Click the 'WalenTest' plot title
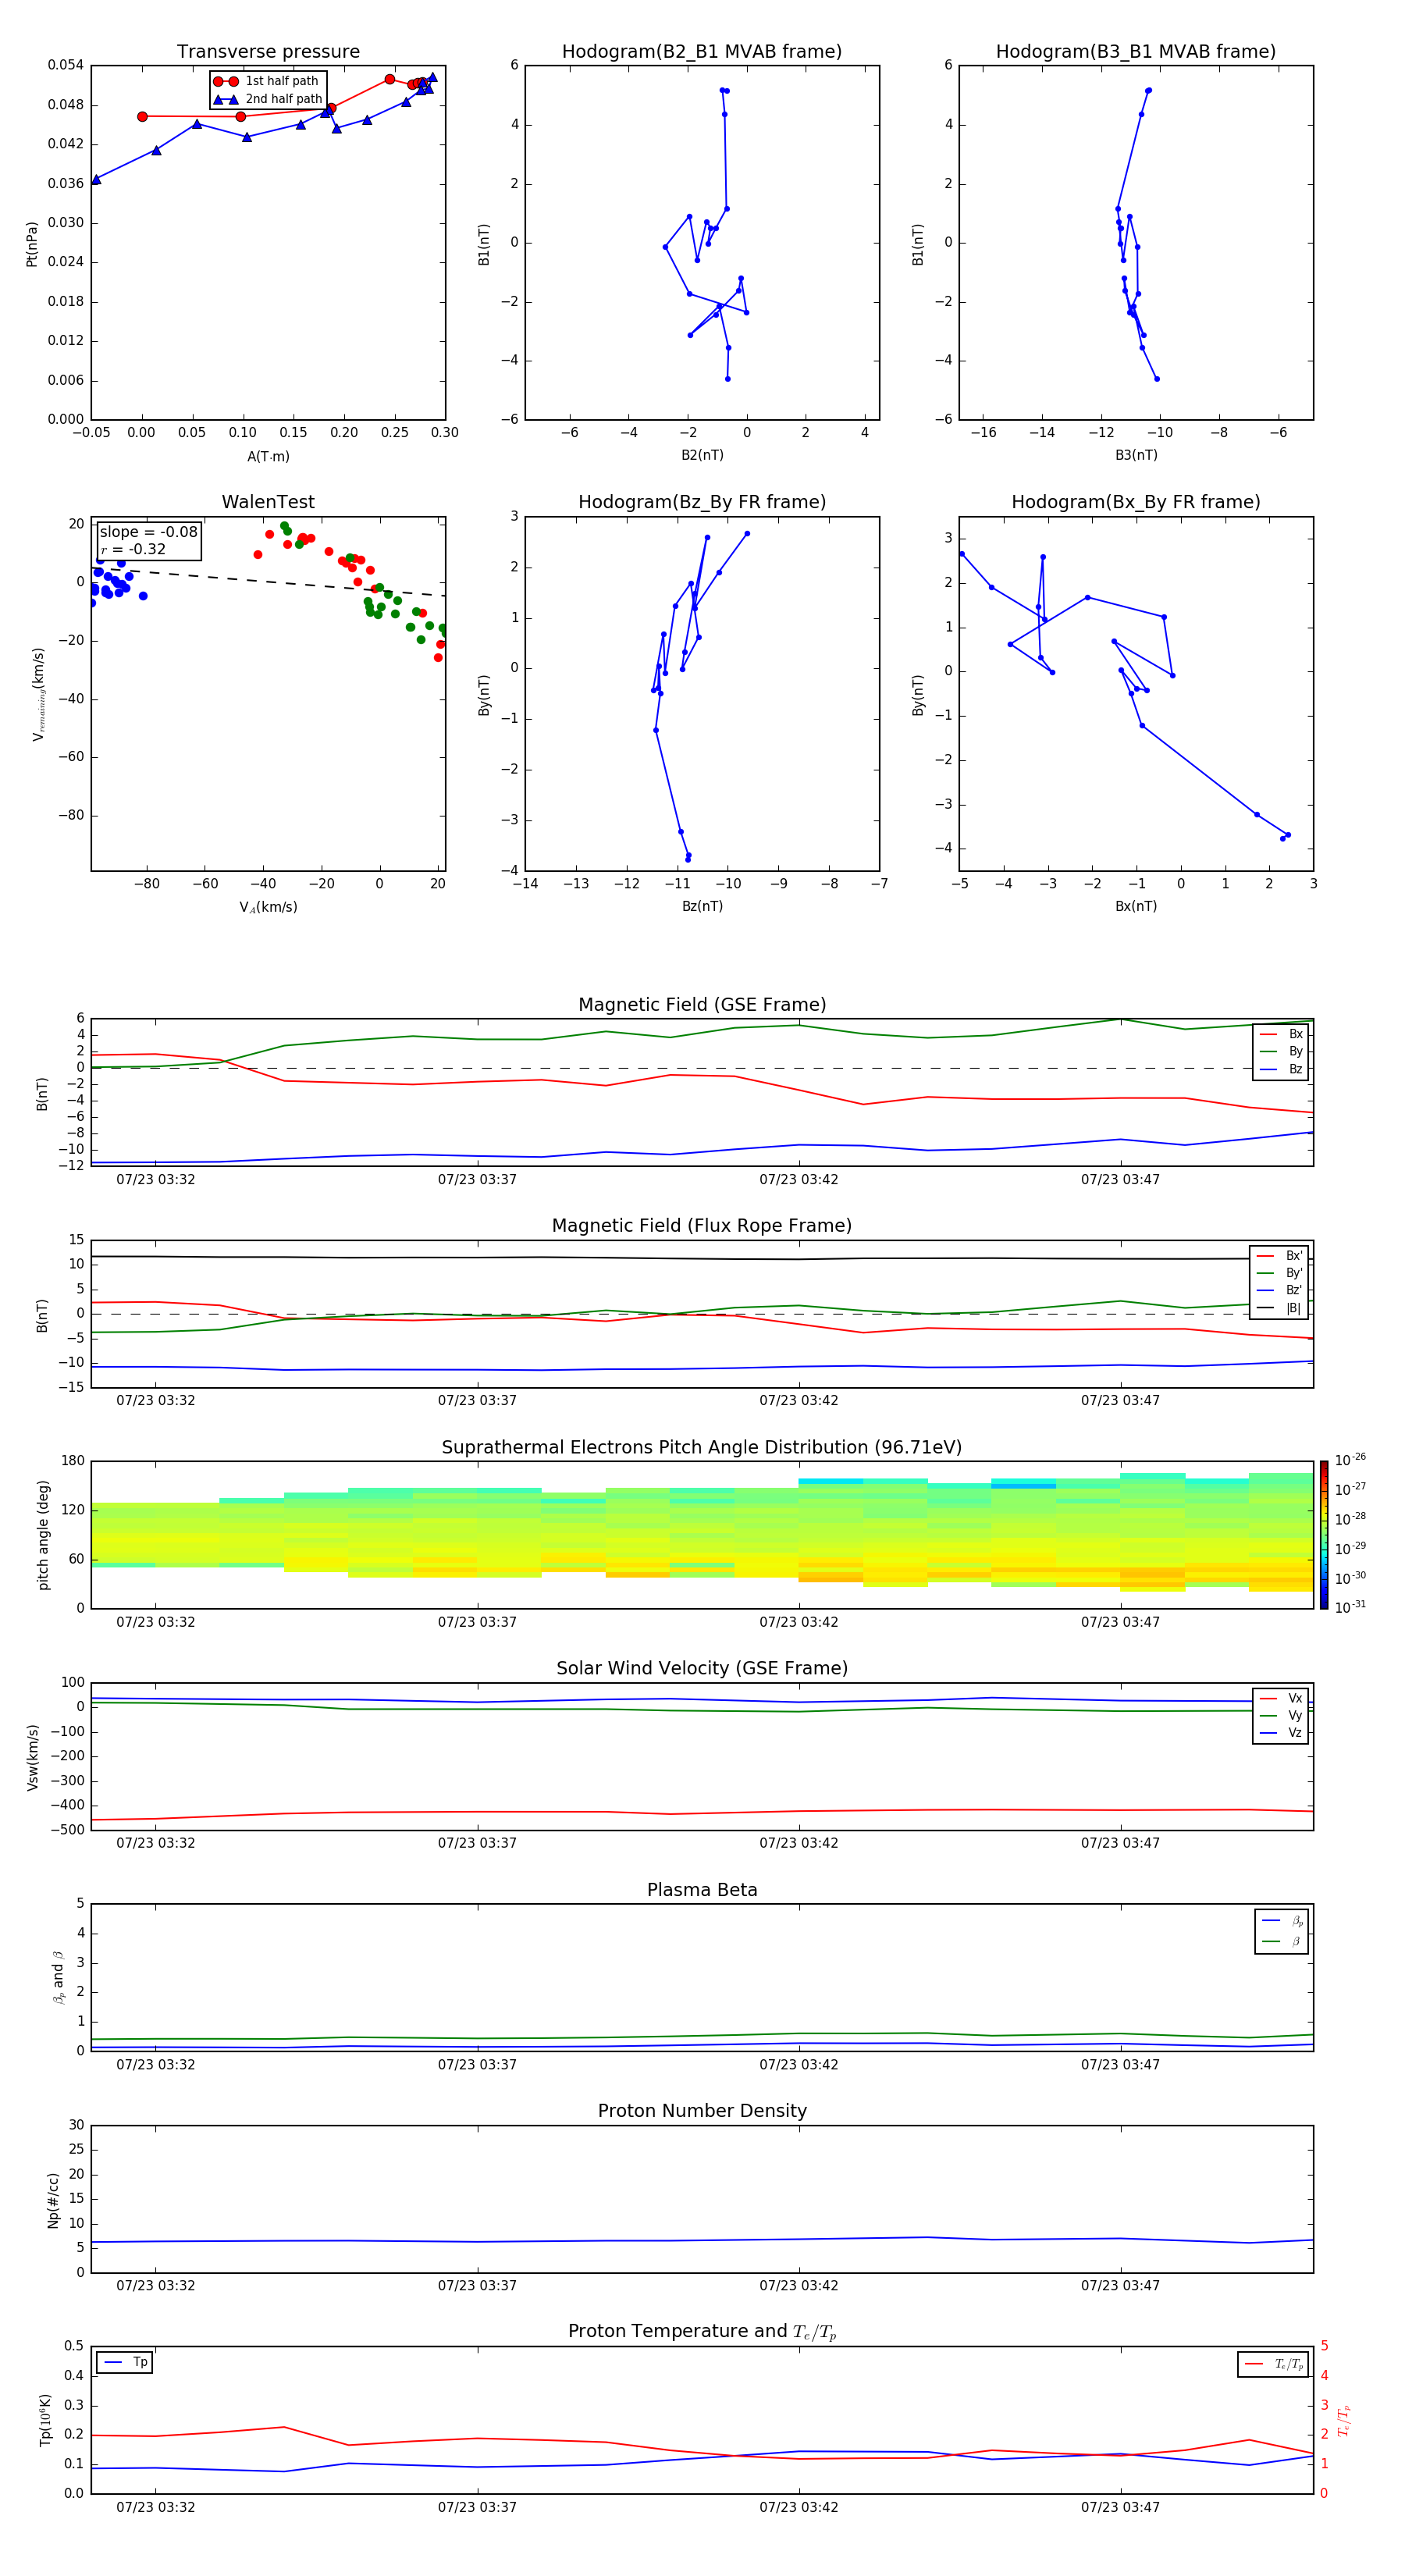 [268, 502]
